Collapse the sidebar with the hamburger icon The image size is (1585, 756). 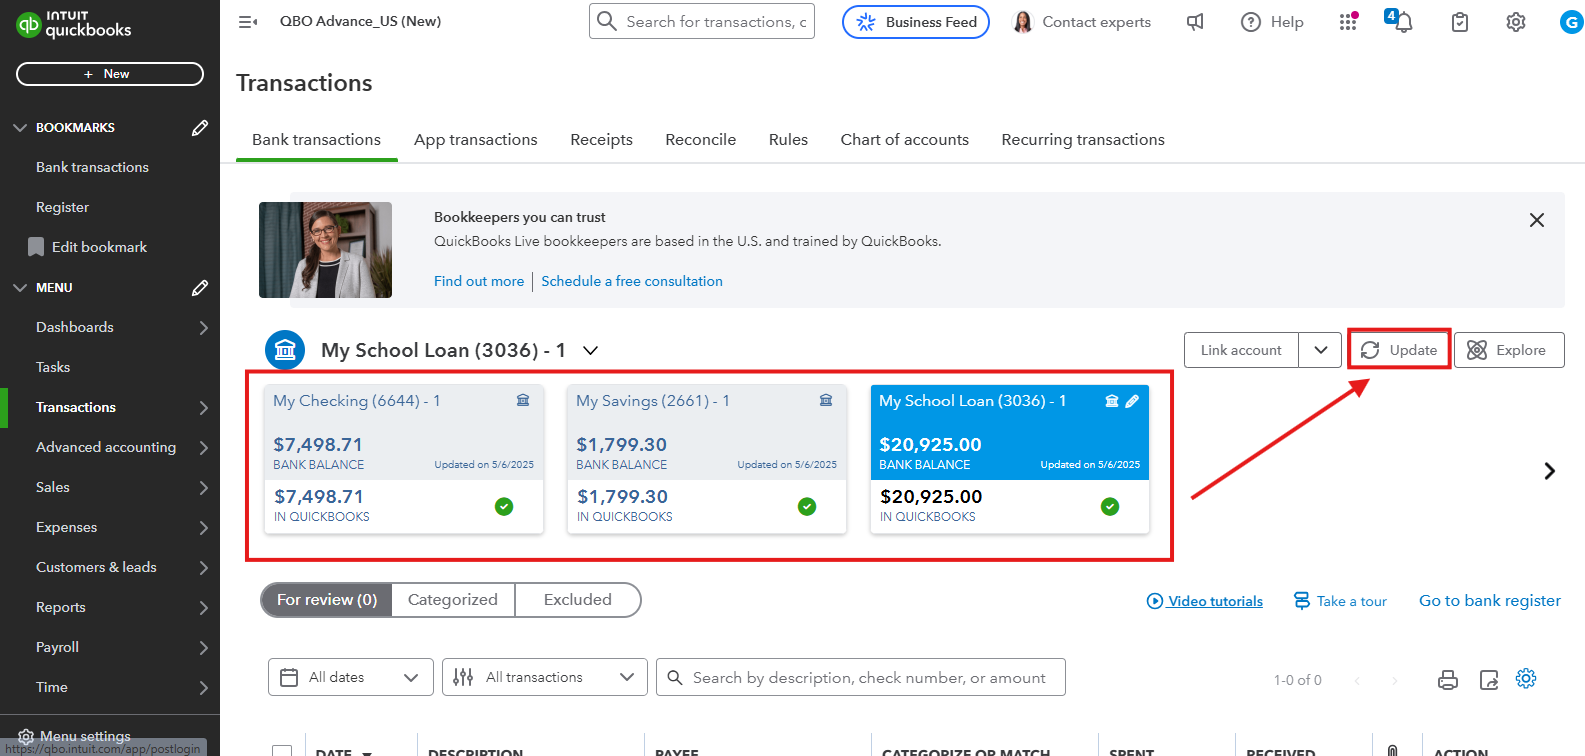(248, 21)
